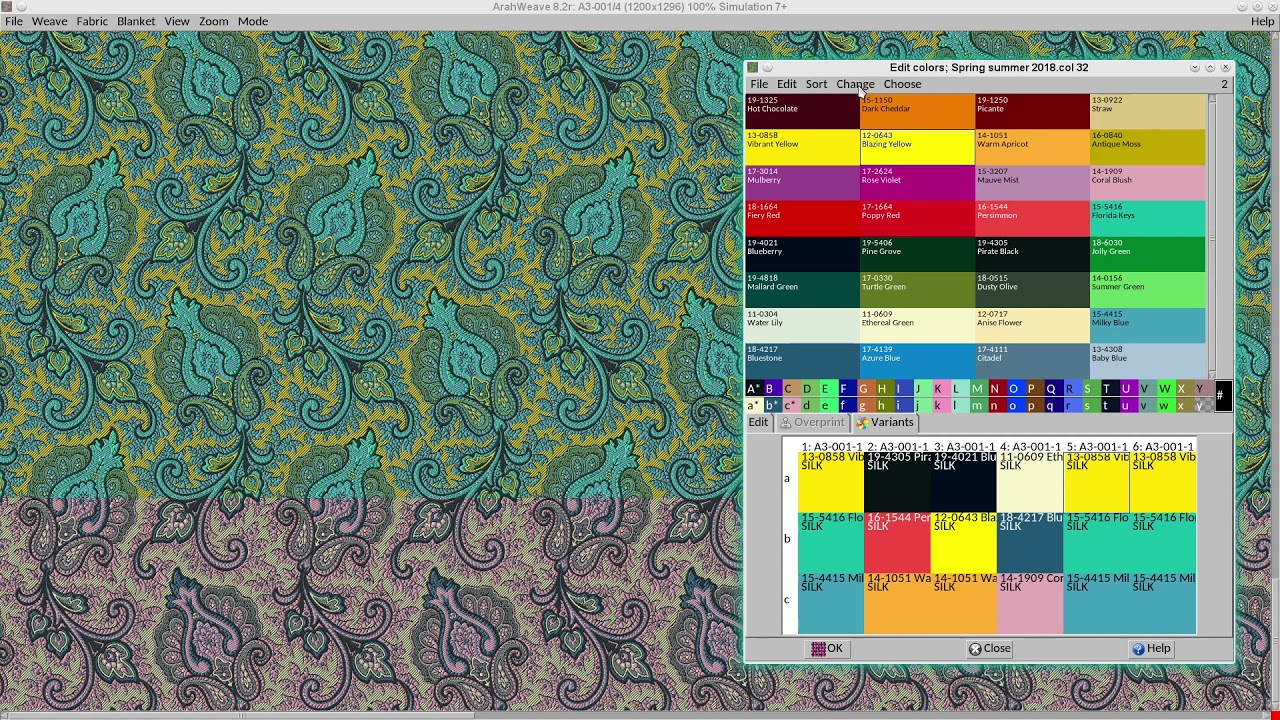The height and width of the screenshot is (720, 1280).
Task: Open the Sort menu in Edit colors
Action: [816, 84]
